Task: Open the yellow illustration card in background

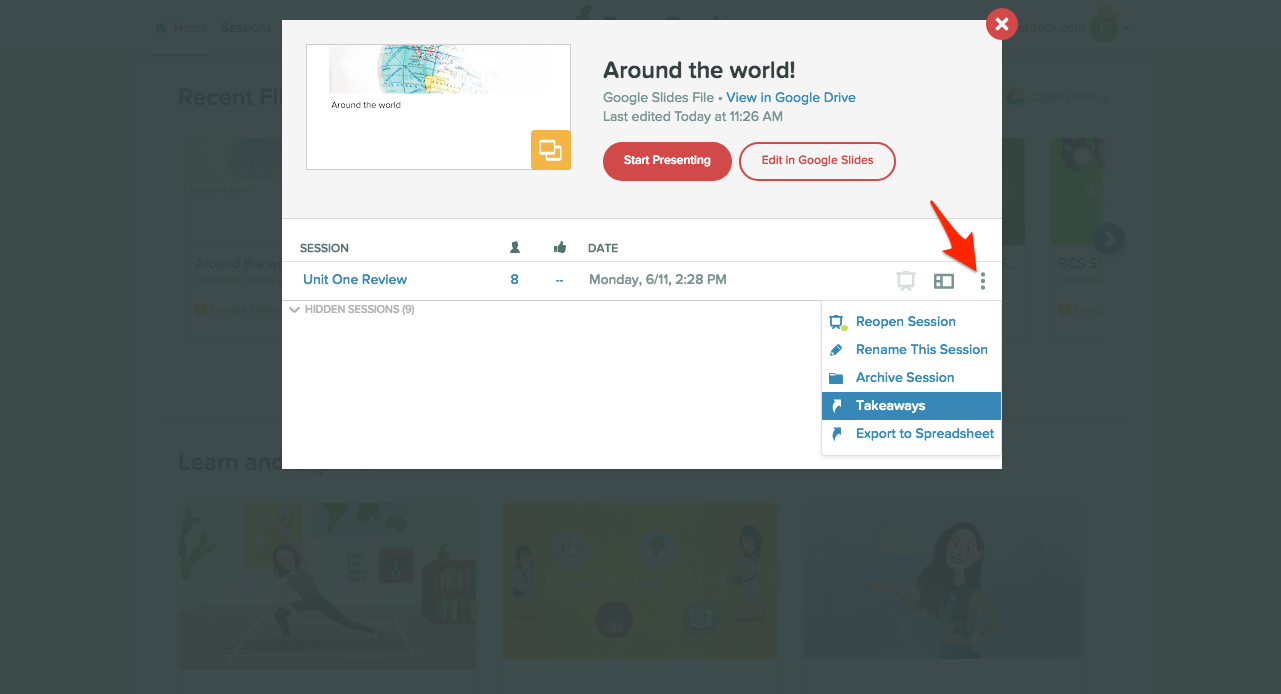Action: click(640, 582)
